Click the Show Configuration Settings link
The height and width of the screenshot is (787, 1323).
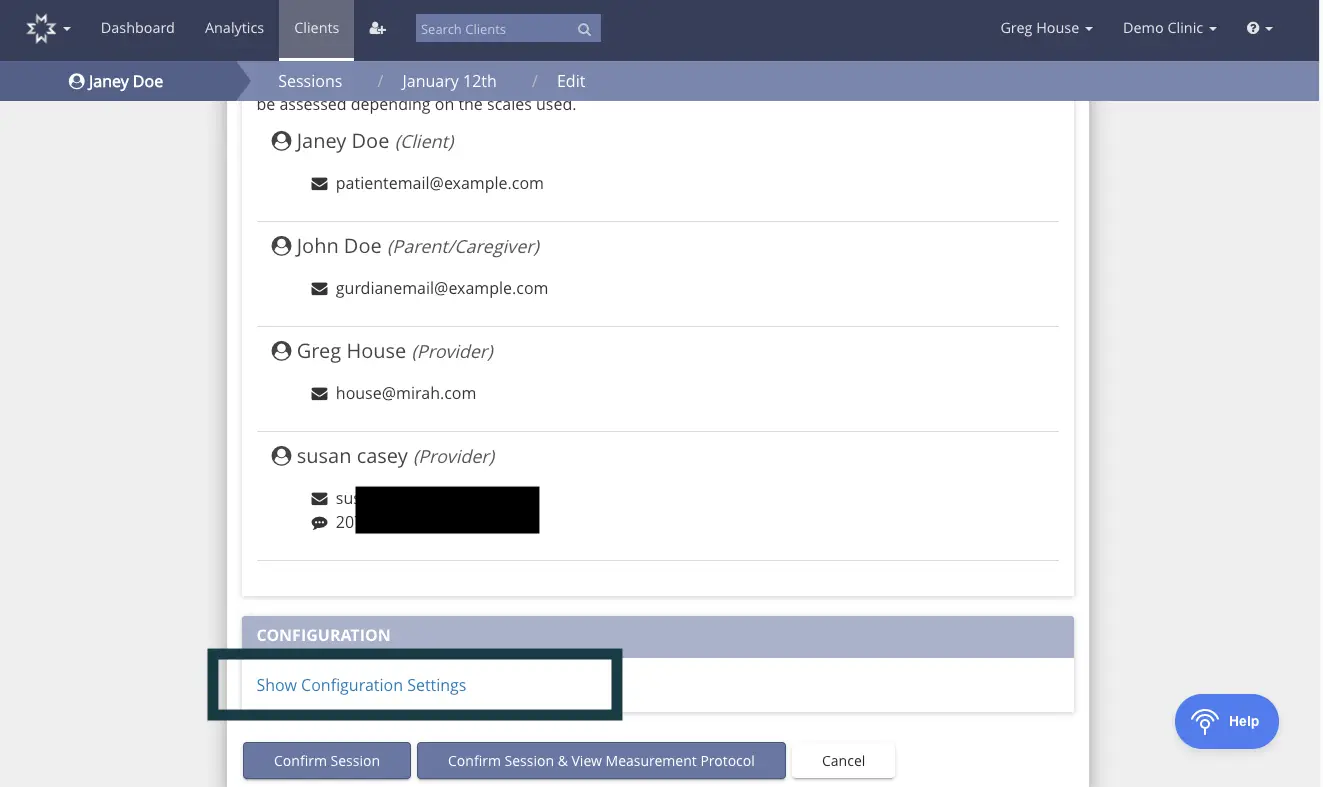click(x=361, y=686)
